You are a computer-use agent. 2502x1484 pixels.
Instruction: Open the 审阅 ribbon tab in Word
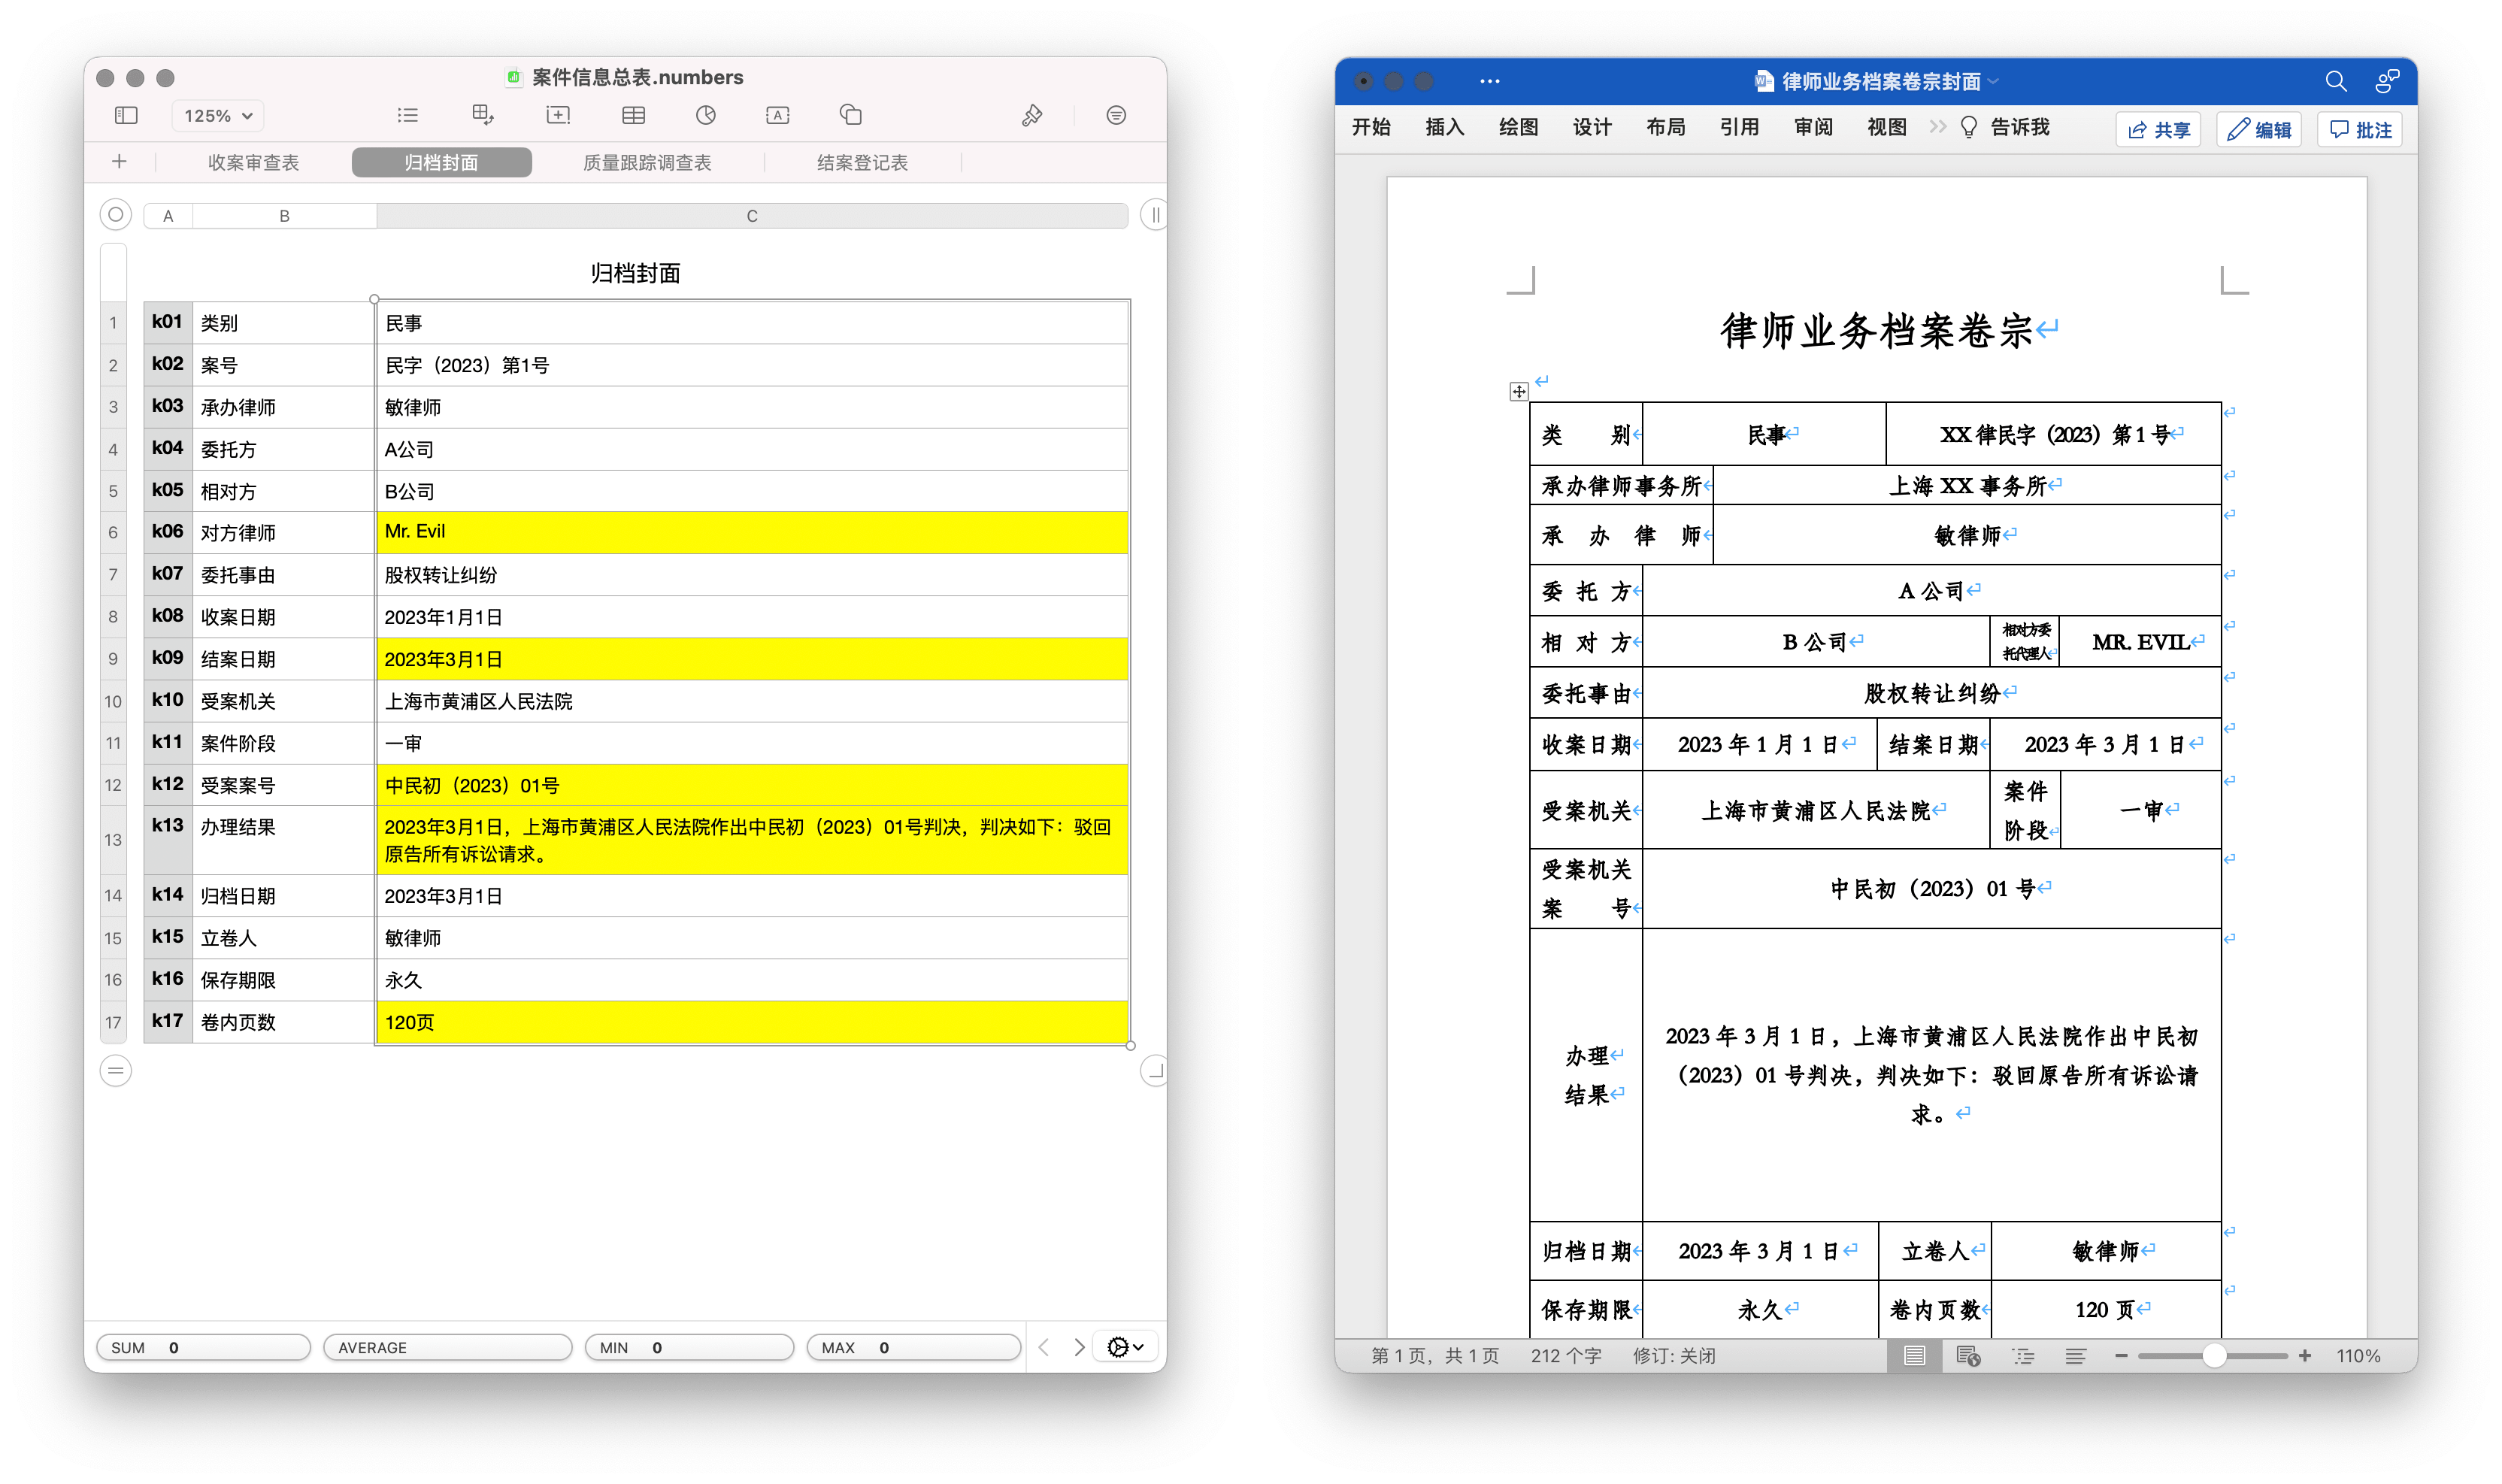click(1813, 127)
